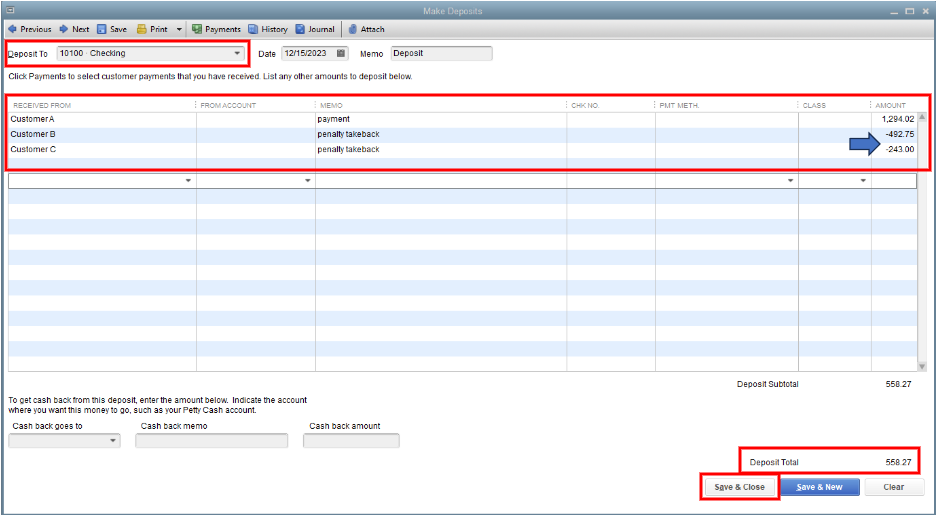This screenshot has height=516, width=936.
Task: Click the amount -492.75
Action: point(900,134)
